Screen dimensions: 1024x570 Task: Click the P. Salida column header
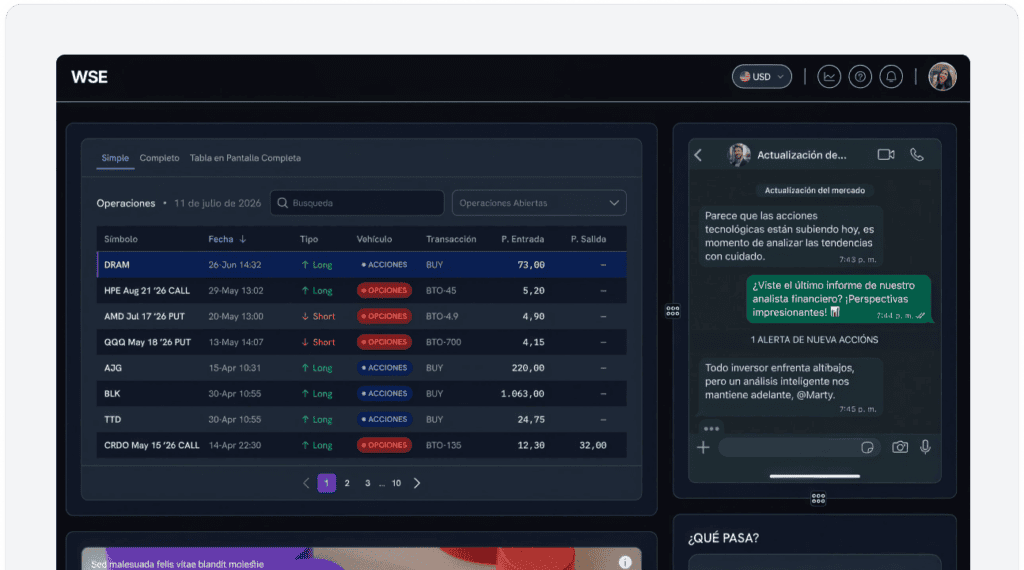(x=588, y=239)
